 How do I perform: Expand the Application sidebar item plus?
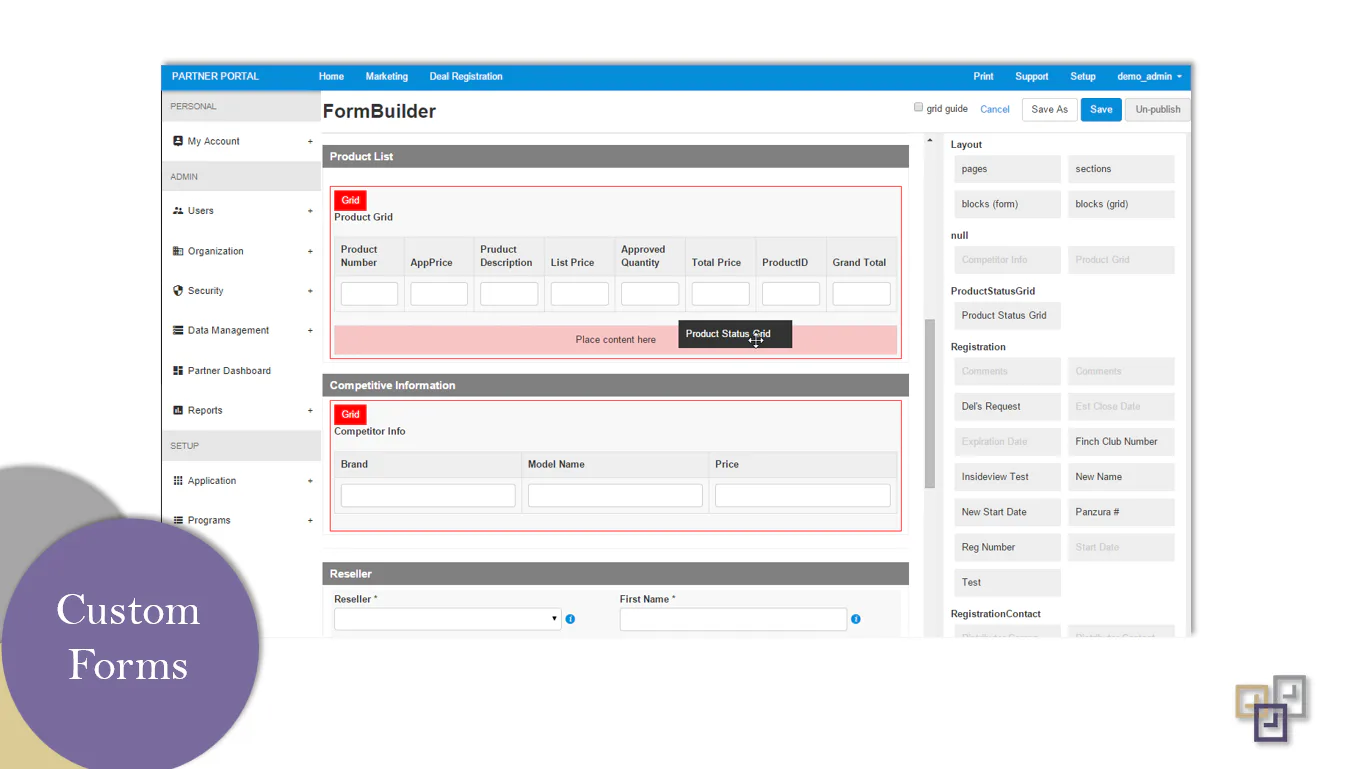pyautogui.click(x=310, y=481)
